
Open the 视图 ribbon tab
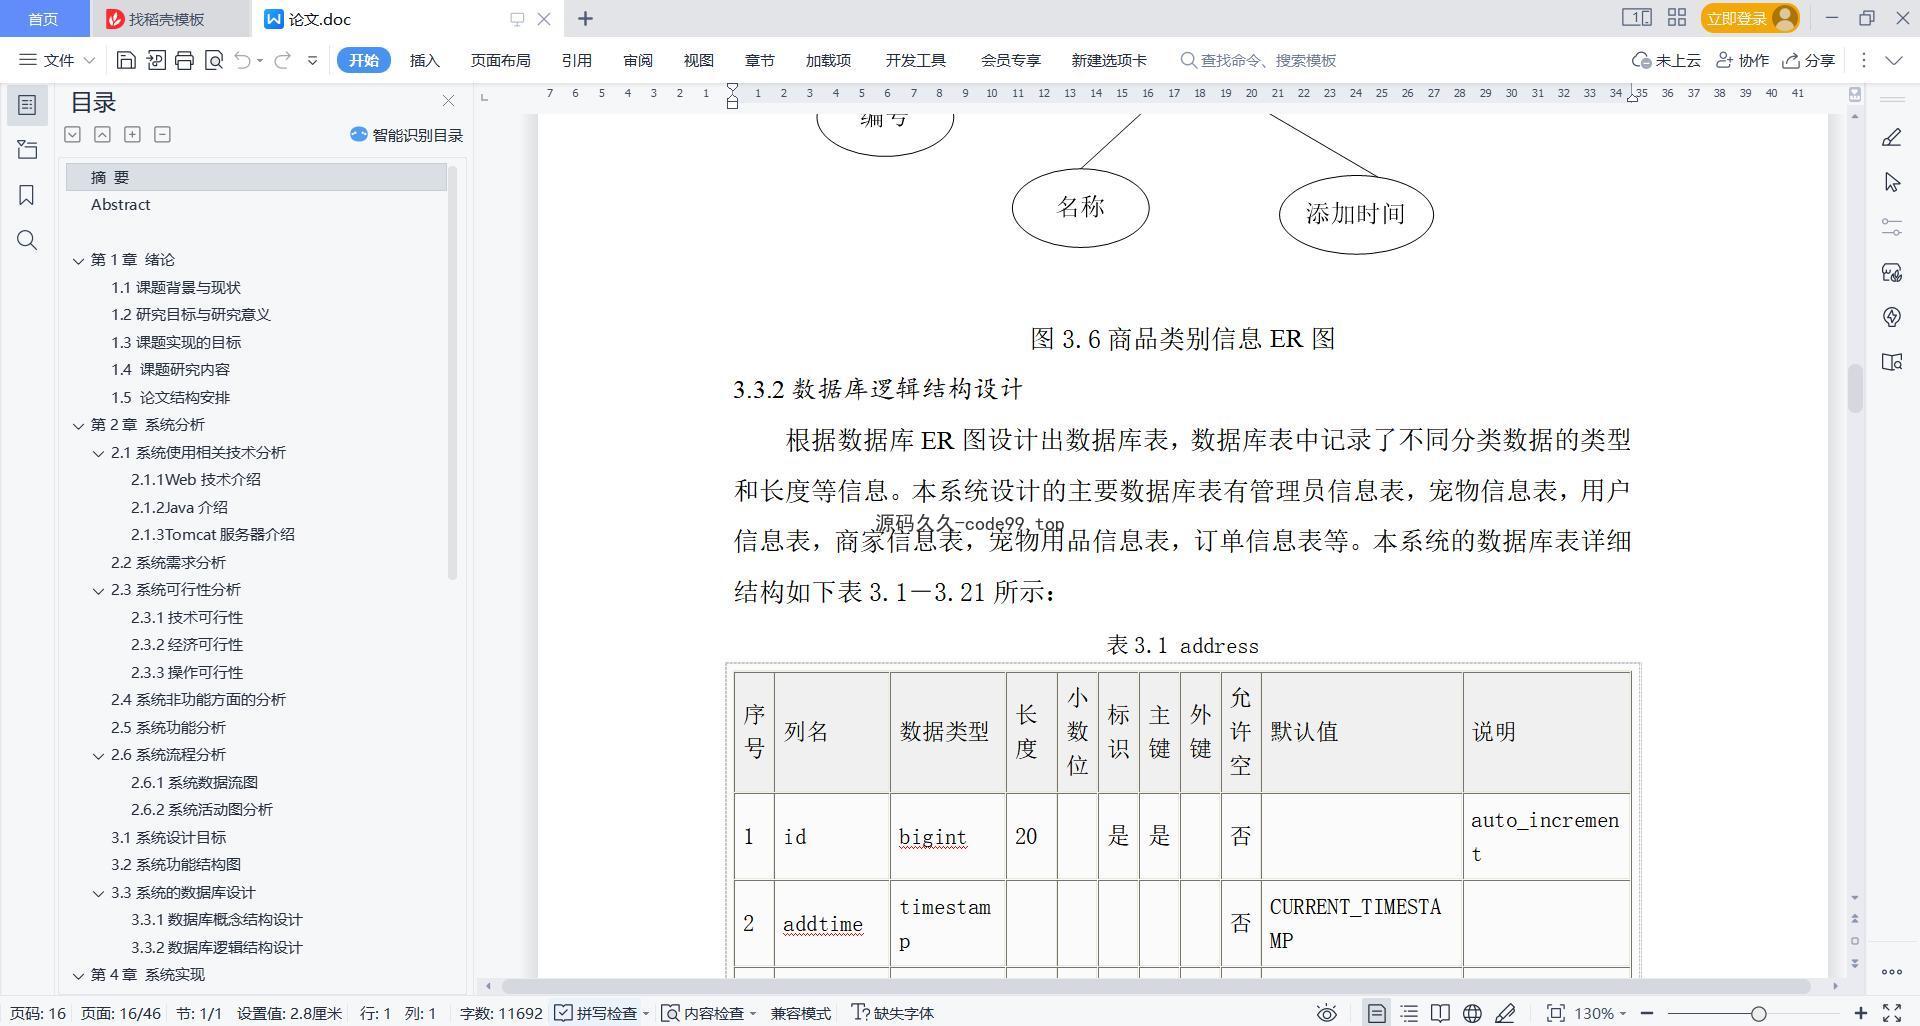(698, 60)
